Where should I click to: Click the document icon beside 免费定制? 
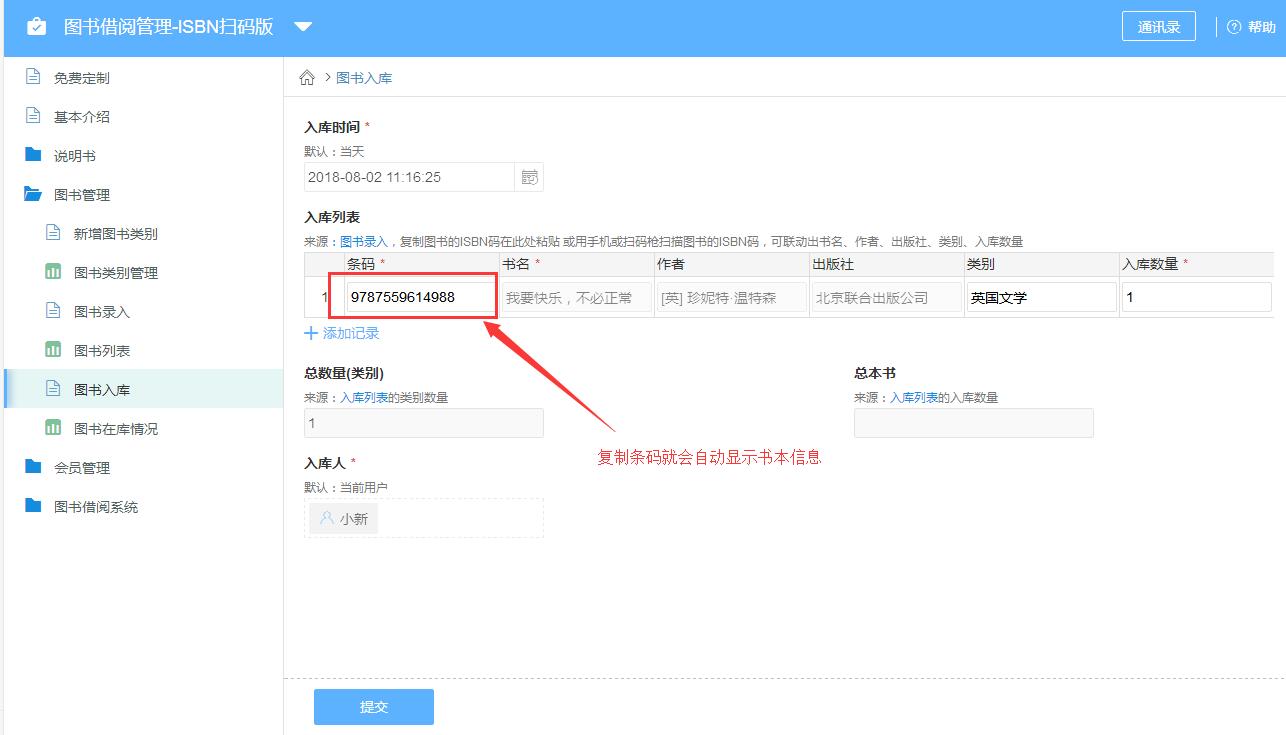(33, 77)
